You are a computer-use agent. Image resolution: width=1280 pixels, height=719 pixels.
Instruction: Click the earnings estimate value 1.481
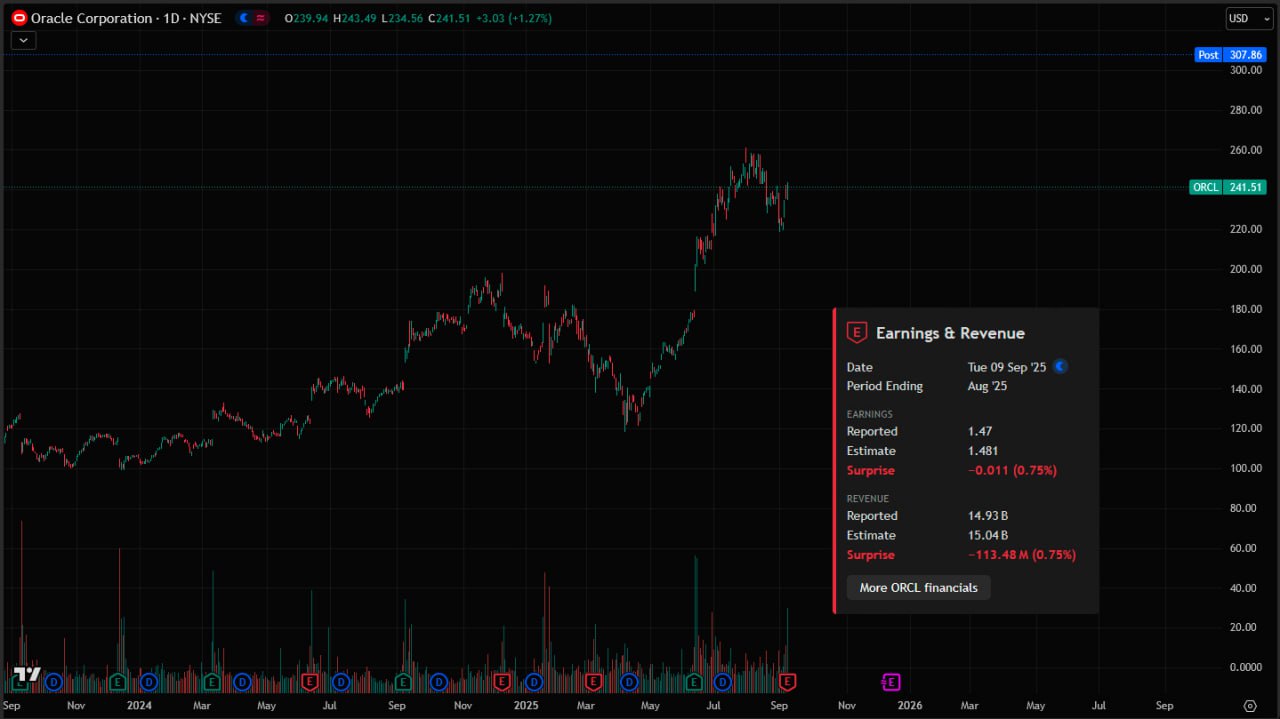pos(983,451)
